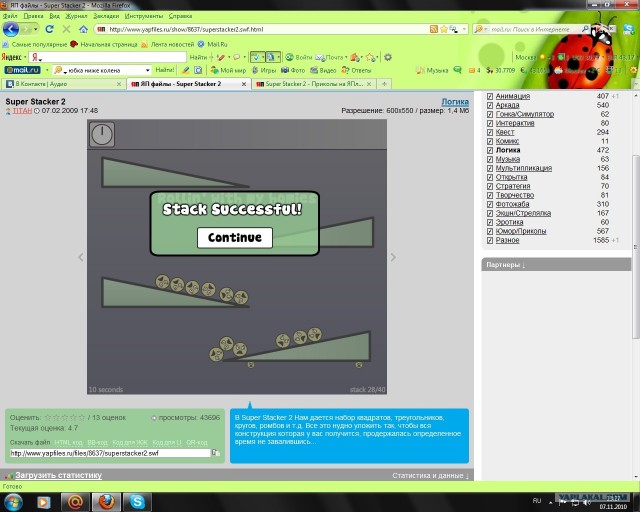
Task: Expand the Почта dropdown arrow
Action: coord(346,57)
